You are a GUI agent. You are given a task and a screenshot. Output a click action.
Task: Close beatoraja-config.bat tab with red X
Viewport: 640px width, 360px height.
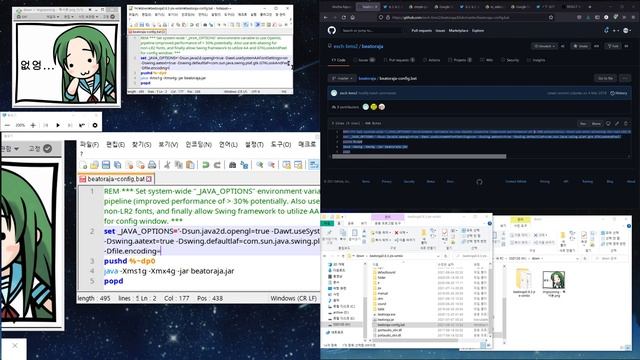[x=149, y=179]
